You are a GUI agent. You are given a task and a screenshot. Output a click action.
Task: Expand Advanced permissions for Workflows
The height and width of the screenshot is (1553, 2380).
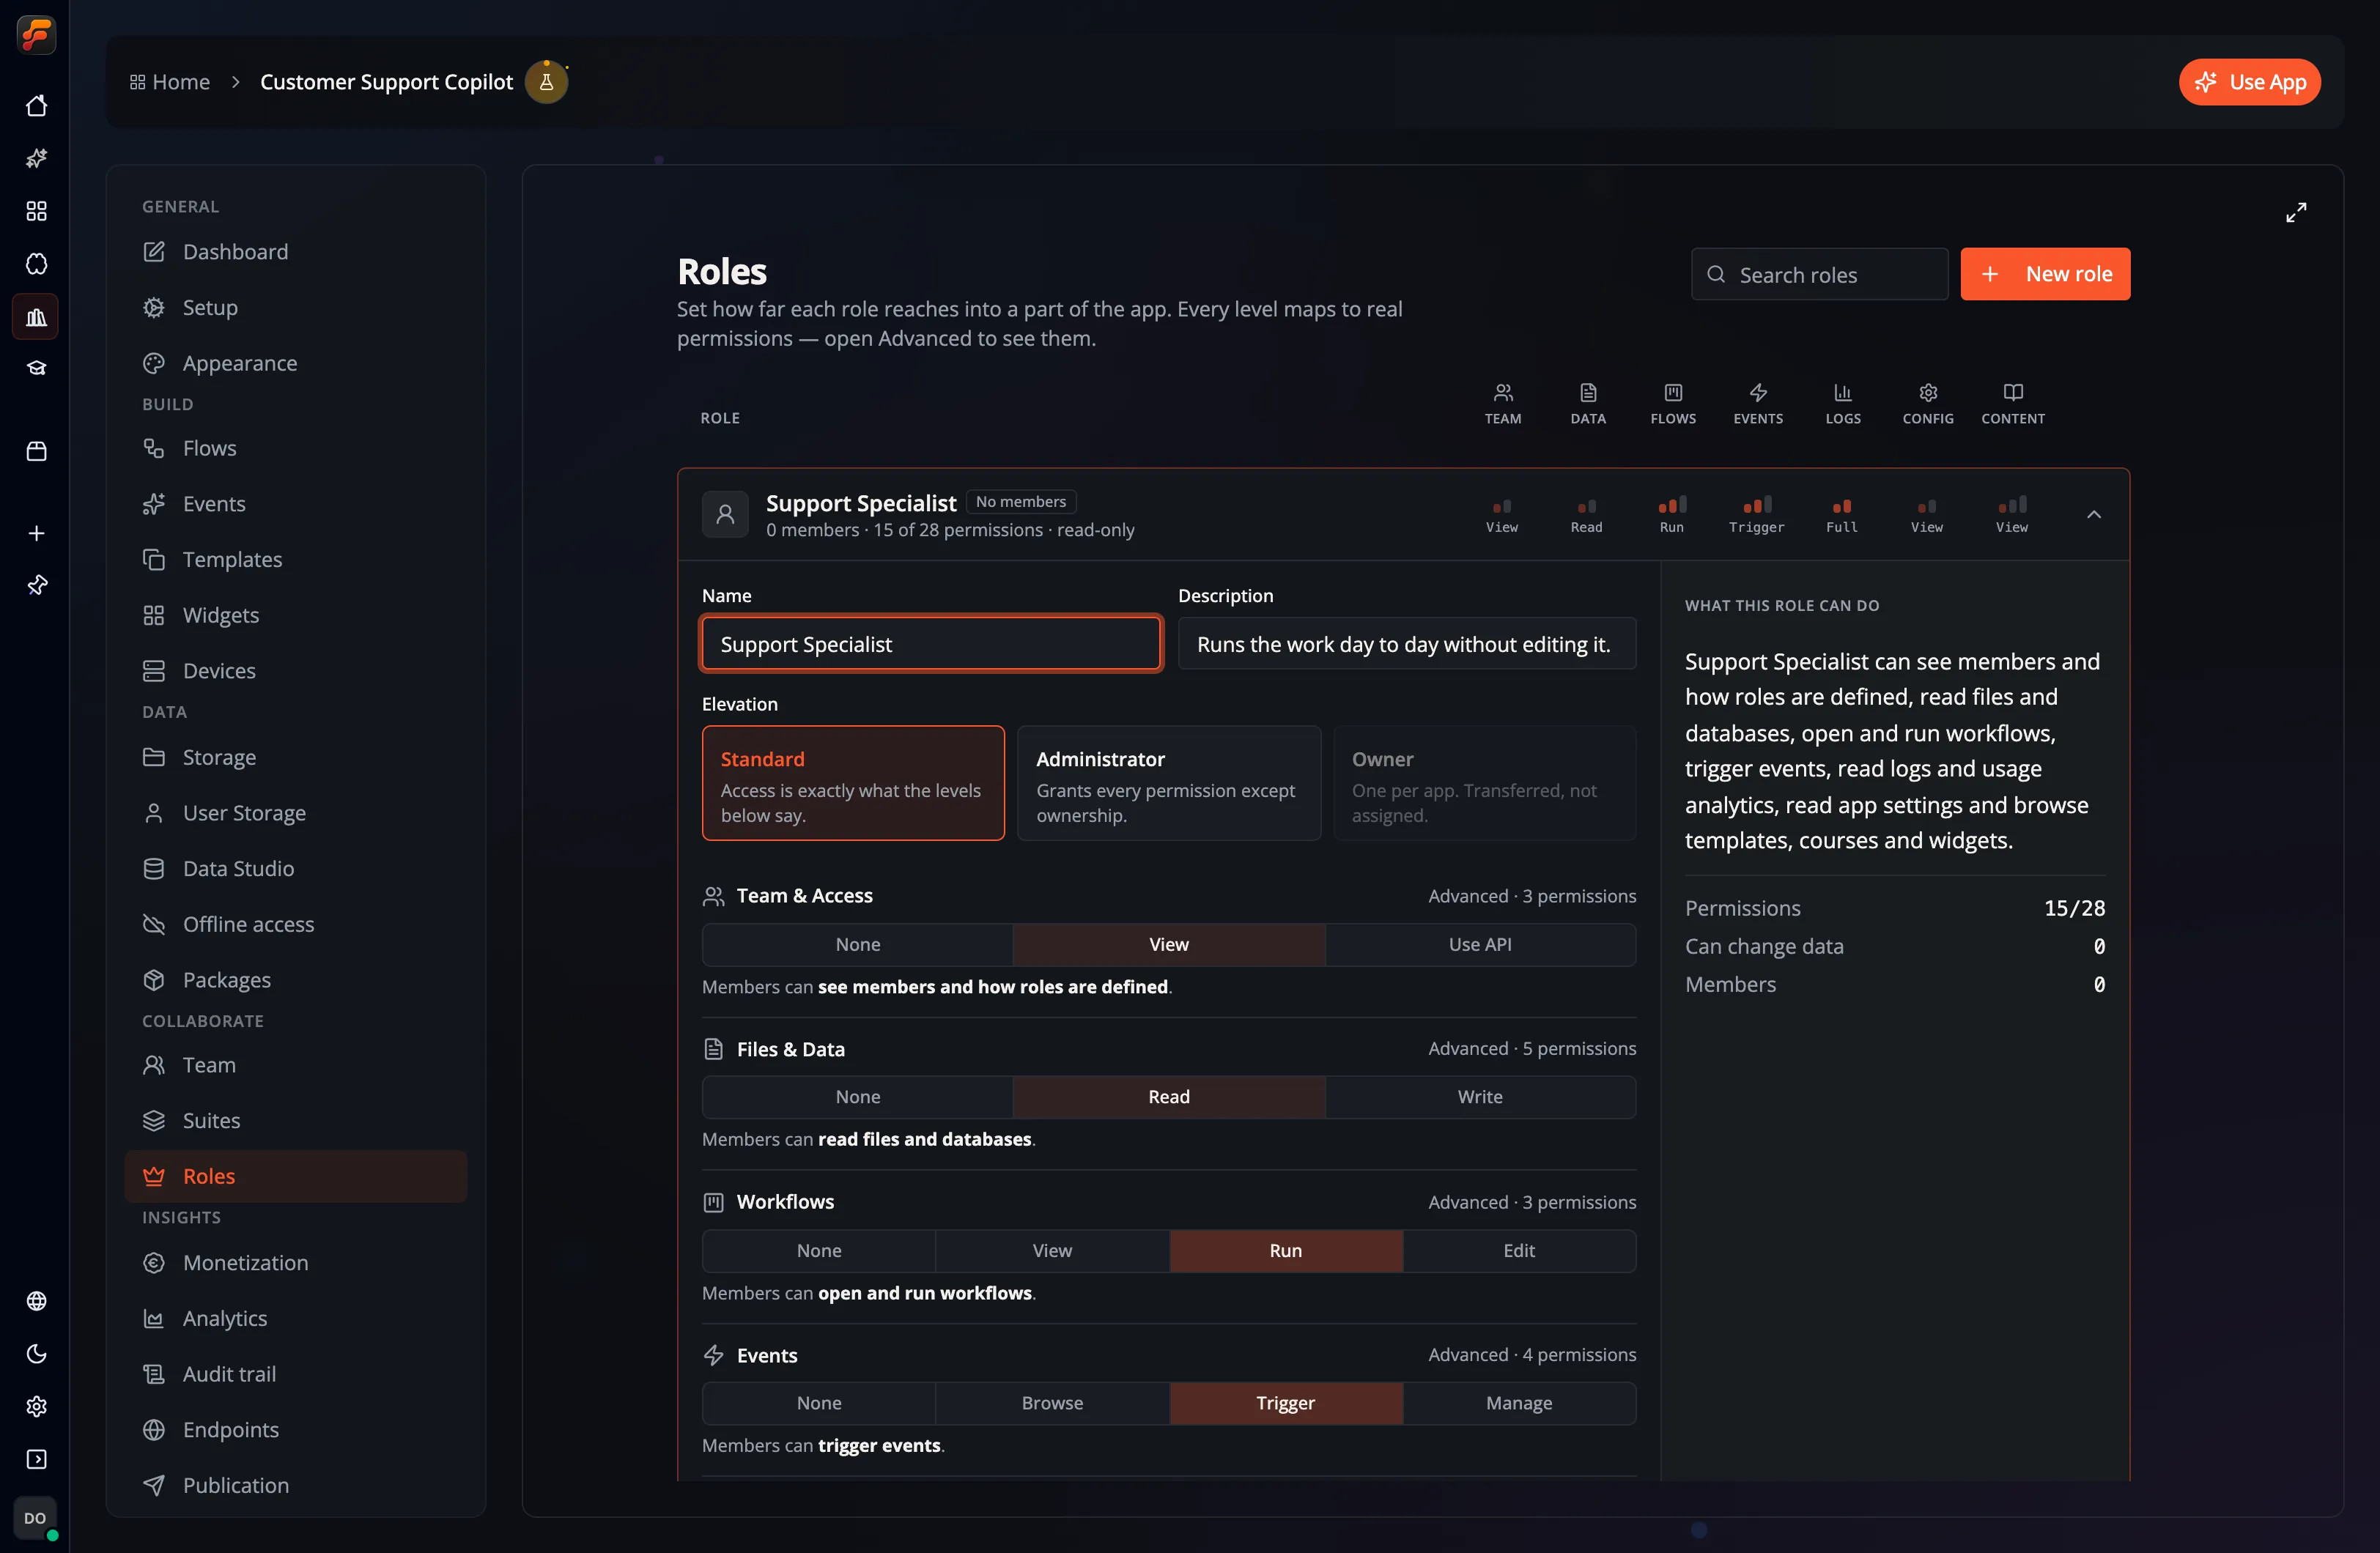(1532, 1202)
